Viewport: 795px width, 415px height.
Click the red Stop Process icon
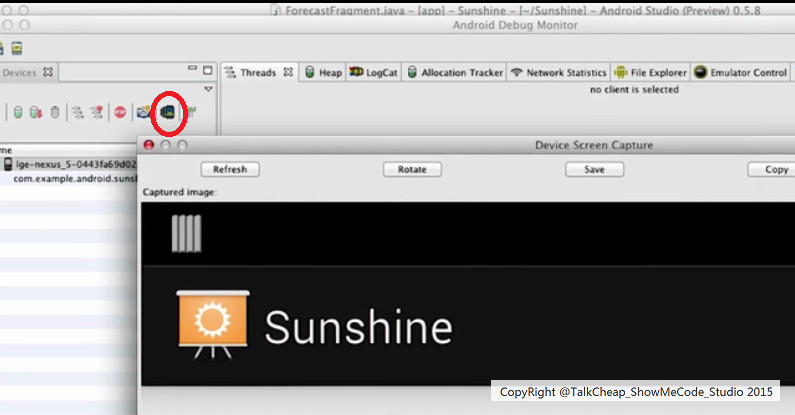(120, 112)
